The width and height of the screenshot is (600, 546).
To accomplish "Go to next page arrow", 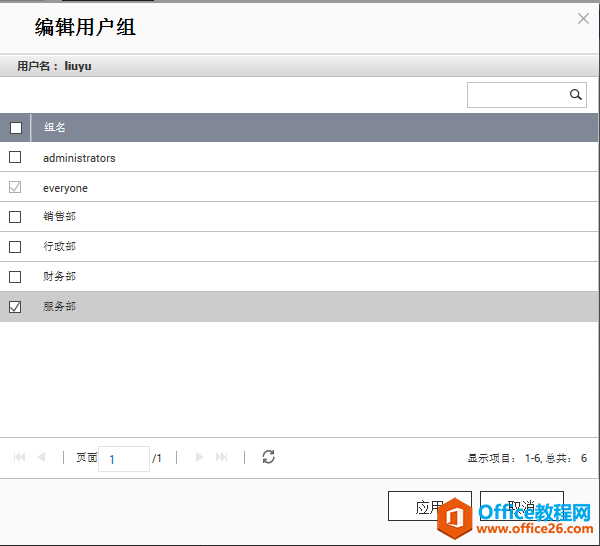I will tap(199, 457).
